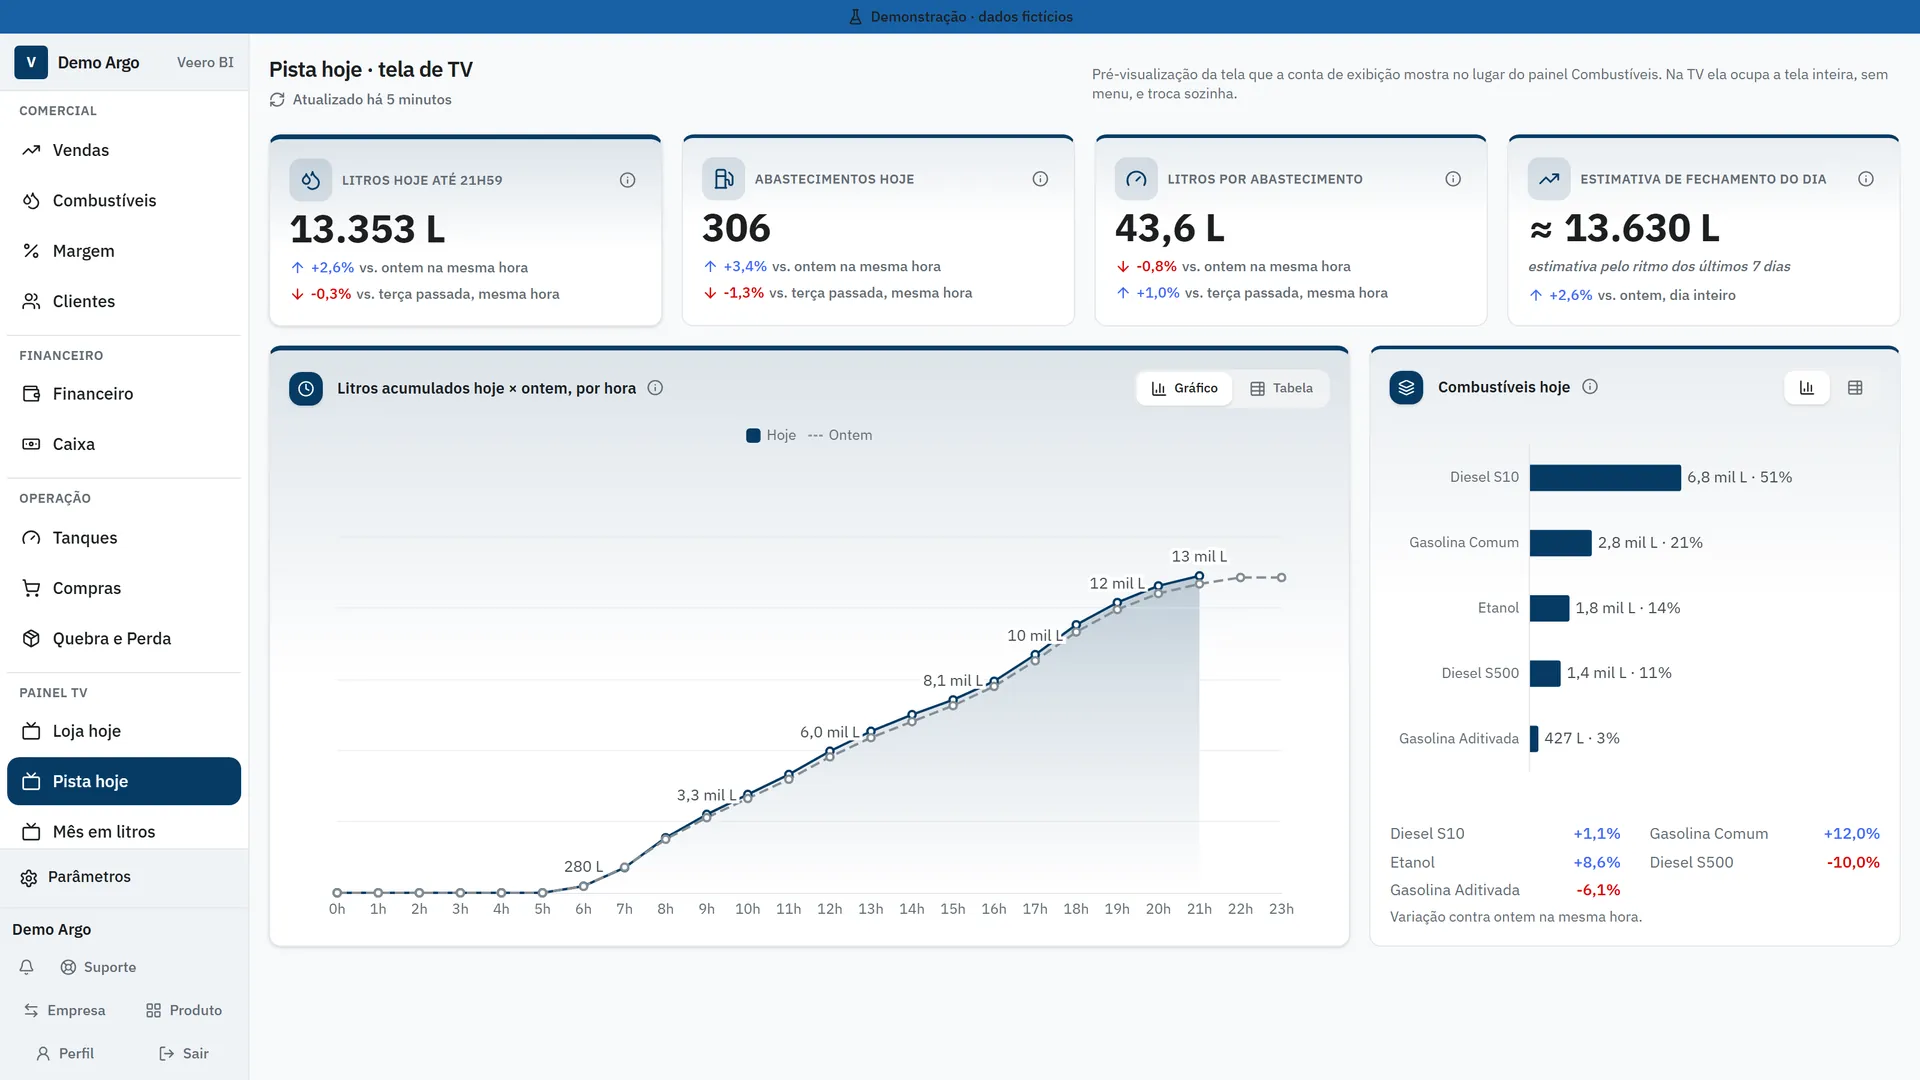
Task: Go to Margem in sidebar
Action: click(124, 251)
